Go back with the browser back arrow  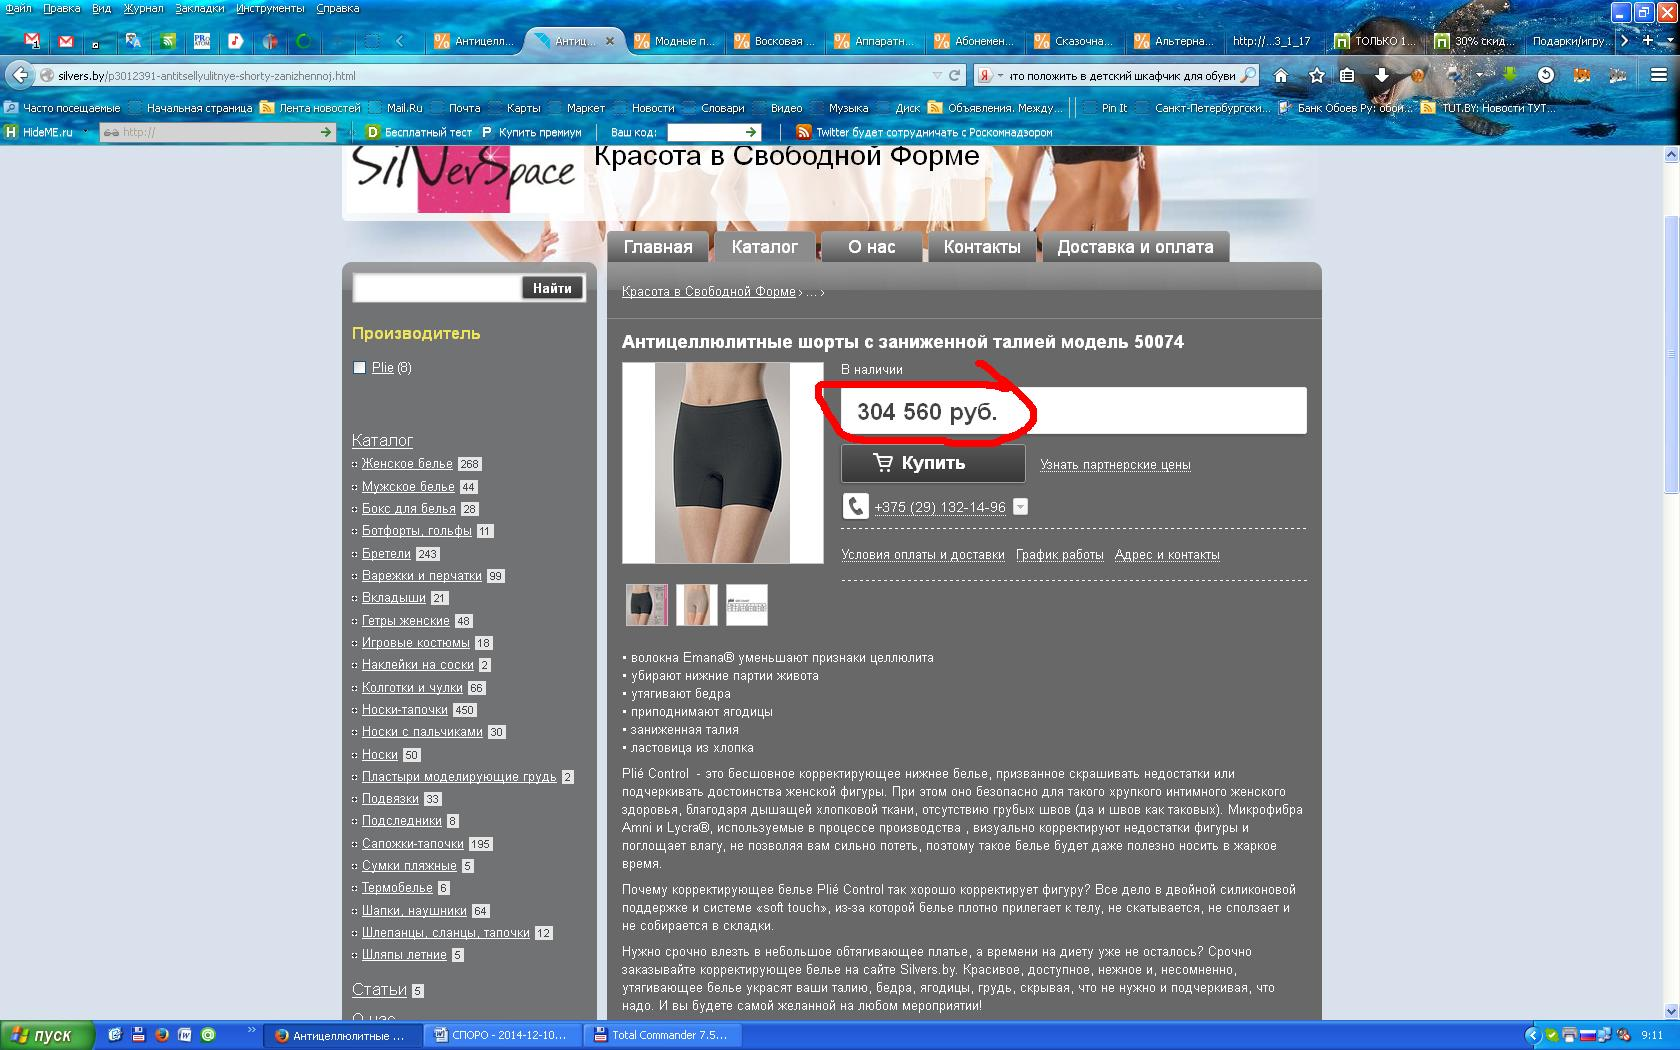pyautogui.click(x=19, y=75)
